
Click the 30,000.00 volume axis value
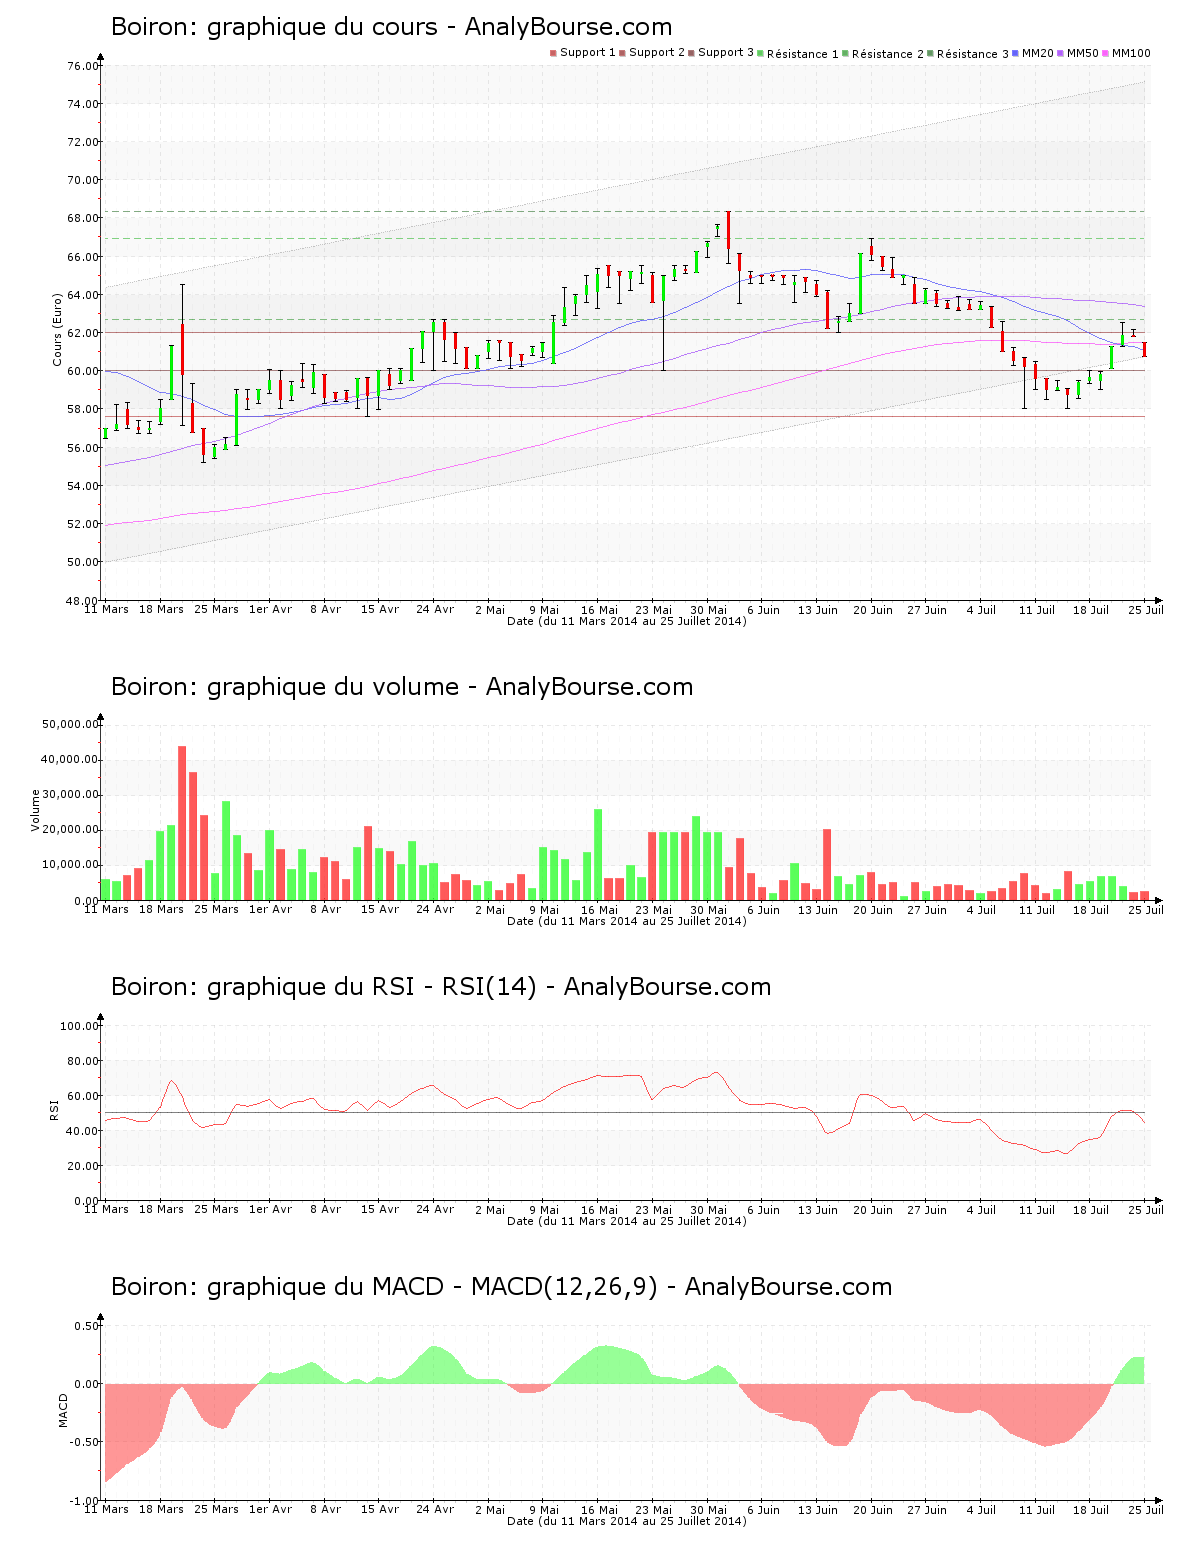click(69, 795)
